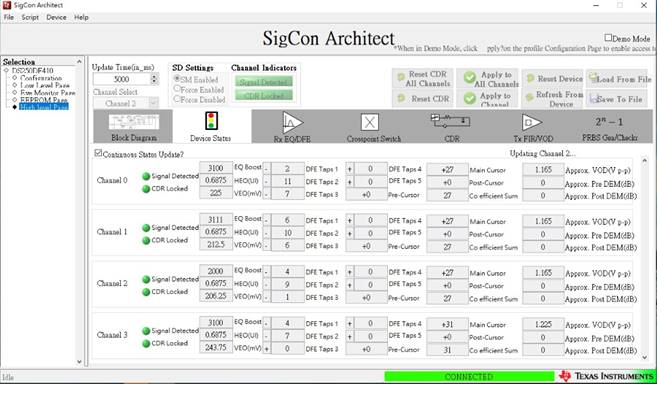Click Idle status text in status bar
Image resolution: width=668 pixels, height=394 pixels.
(x=8, y=377)
